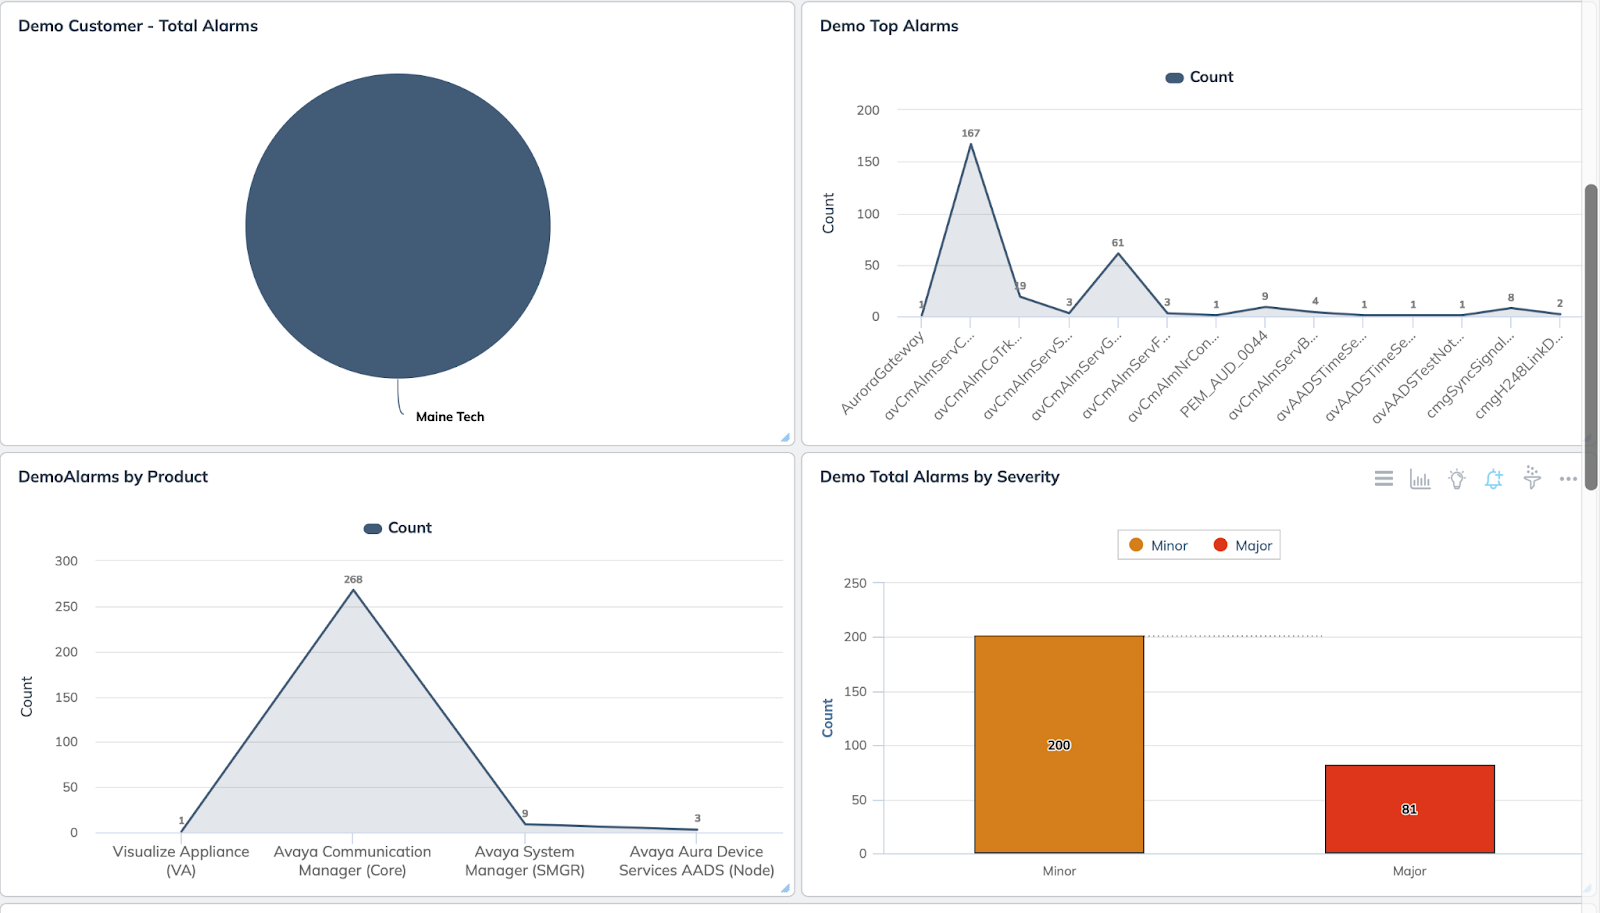1600x913 pixels.
Task: Click the add alert bell icon
Action: pos(1494,479)
